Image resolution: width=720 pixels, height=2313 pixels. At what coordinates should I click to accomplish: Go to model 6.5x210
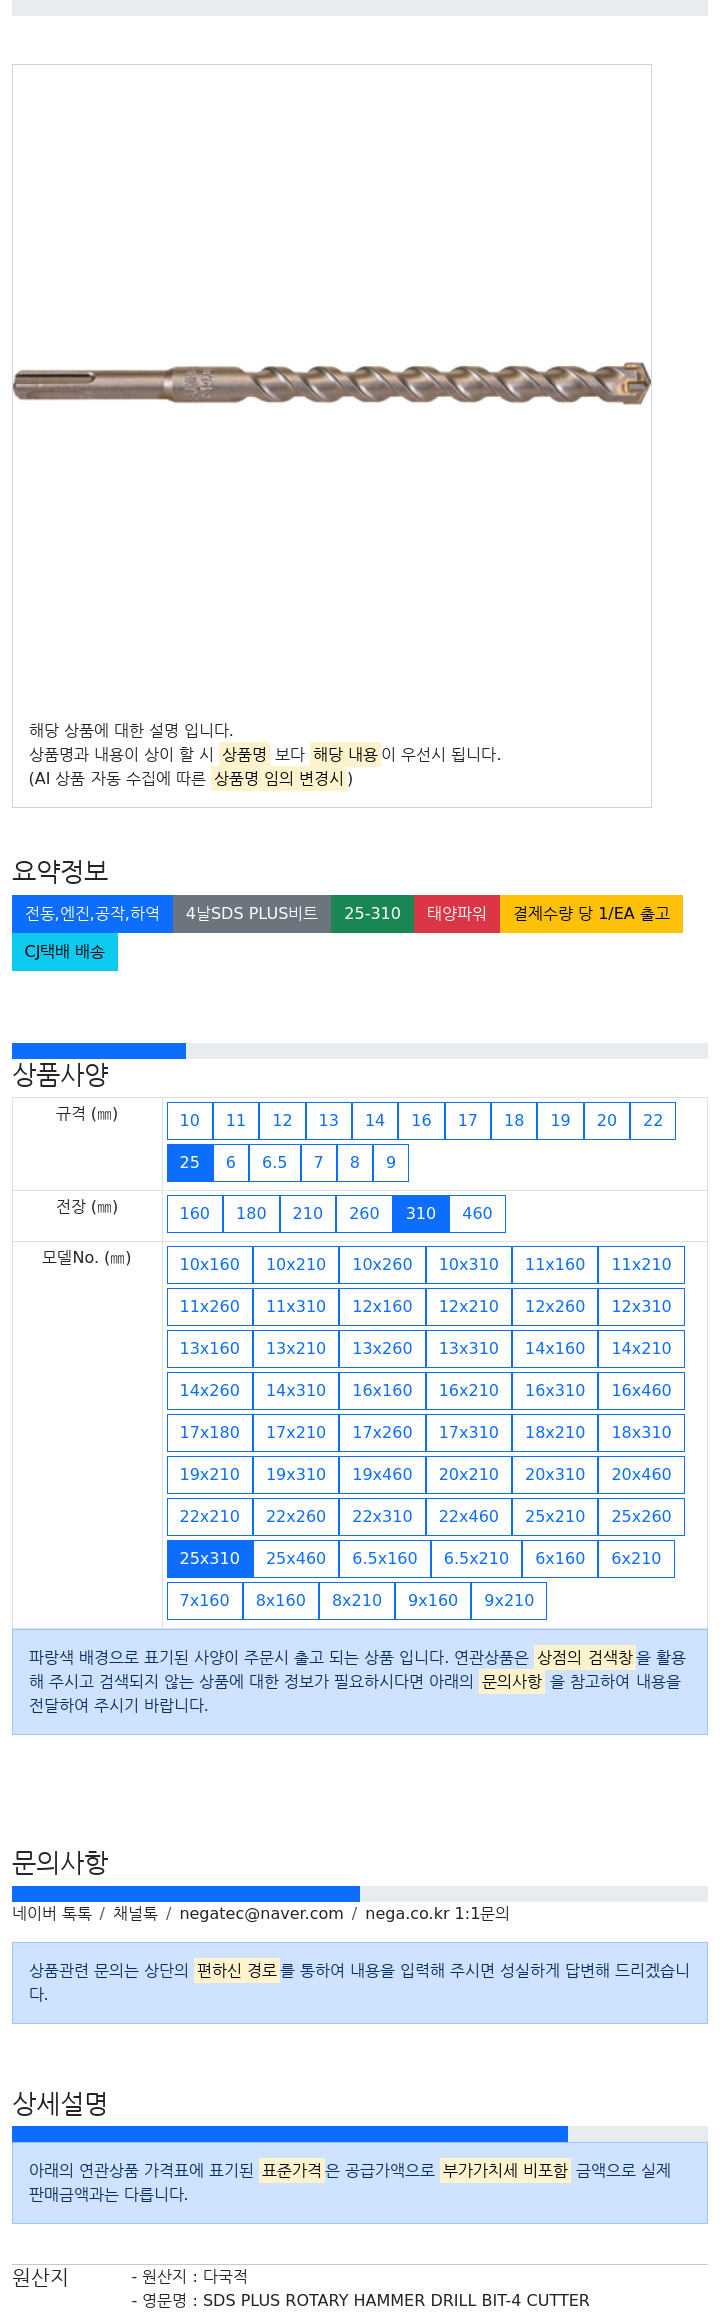pyautogui.click(x=477, y=1559)
